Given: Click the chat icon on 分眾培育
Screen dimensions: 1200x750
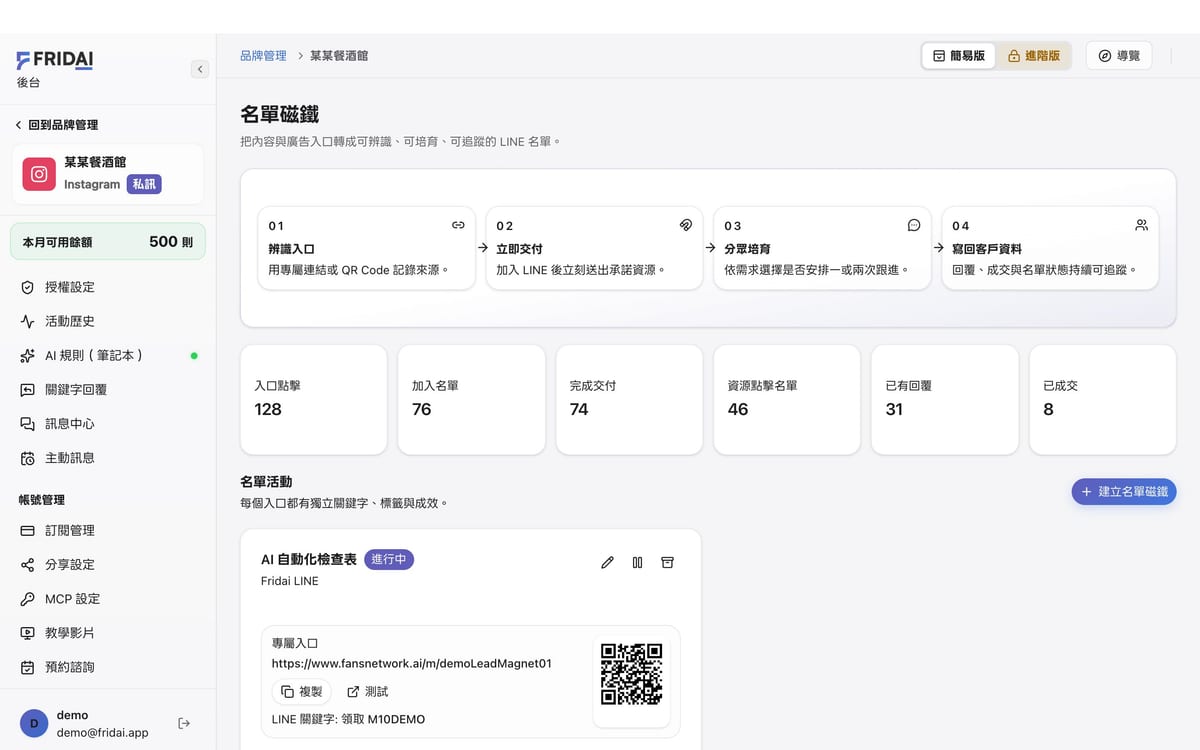Looking at the screenshot, I should 914,225.
